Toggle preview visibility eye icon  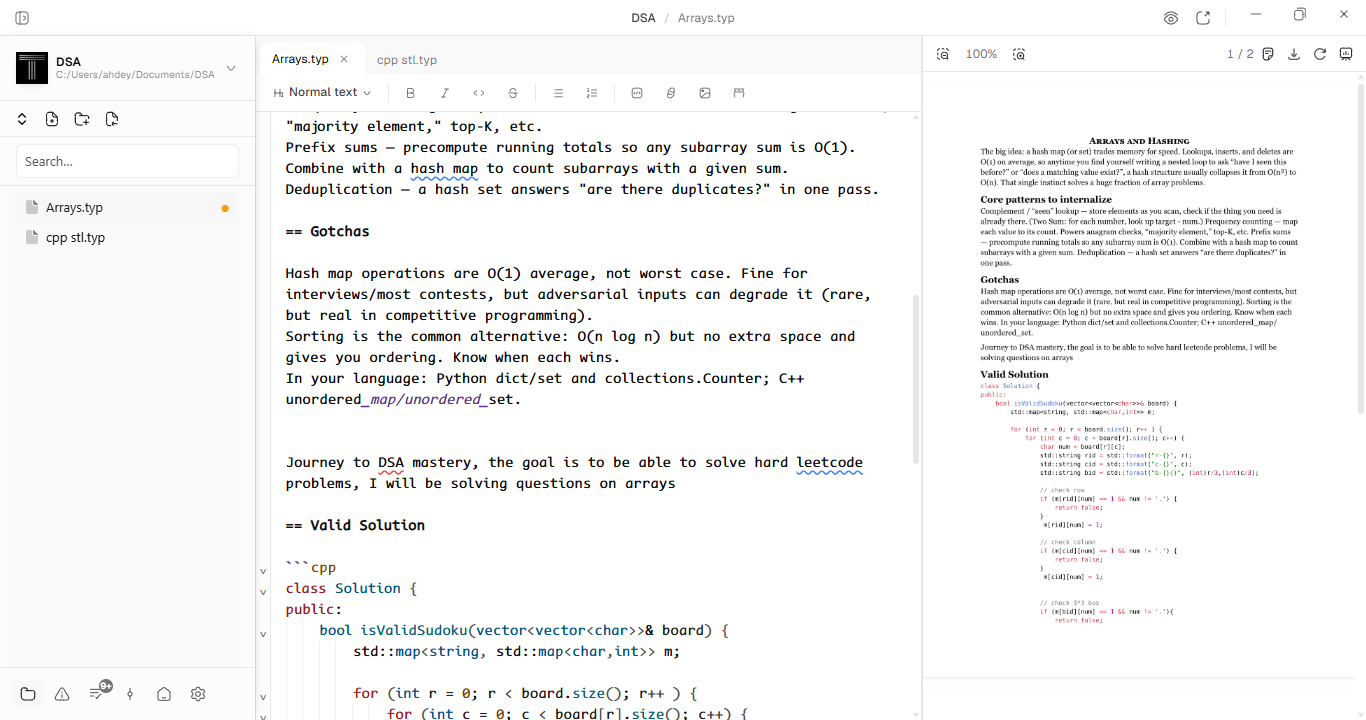coord(1171,18)
